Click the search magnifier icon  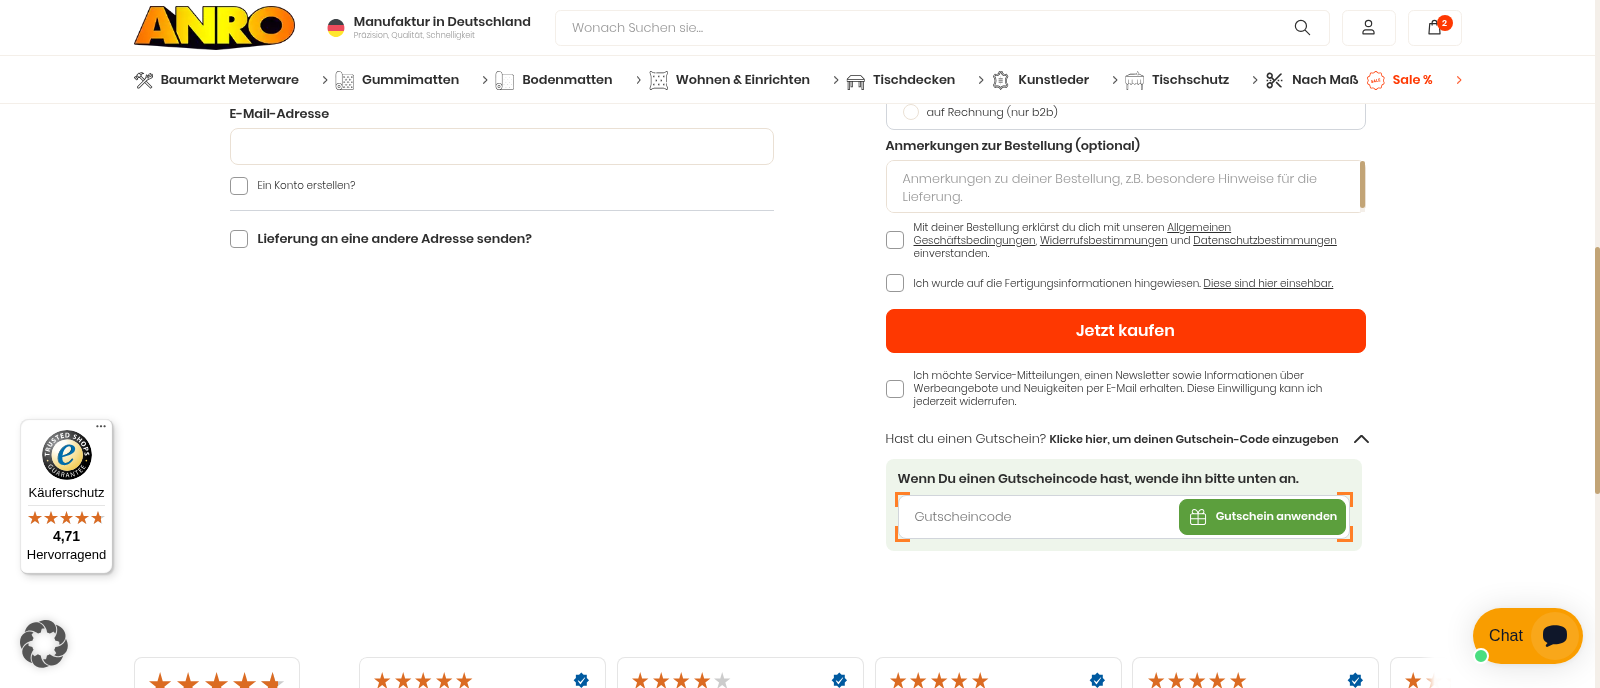click(1301, 27)
